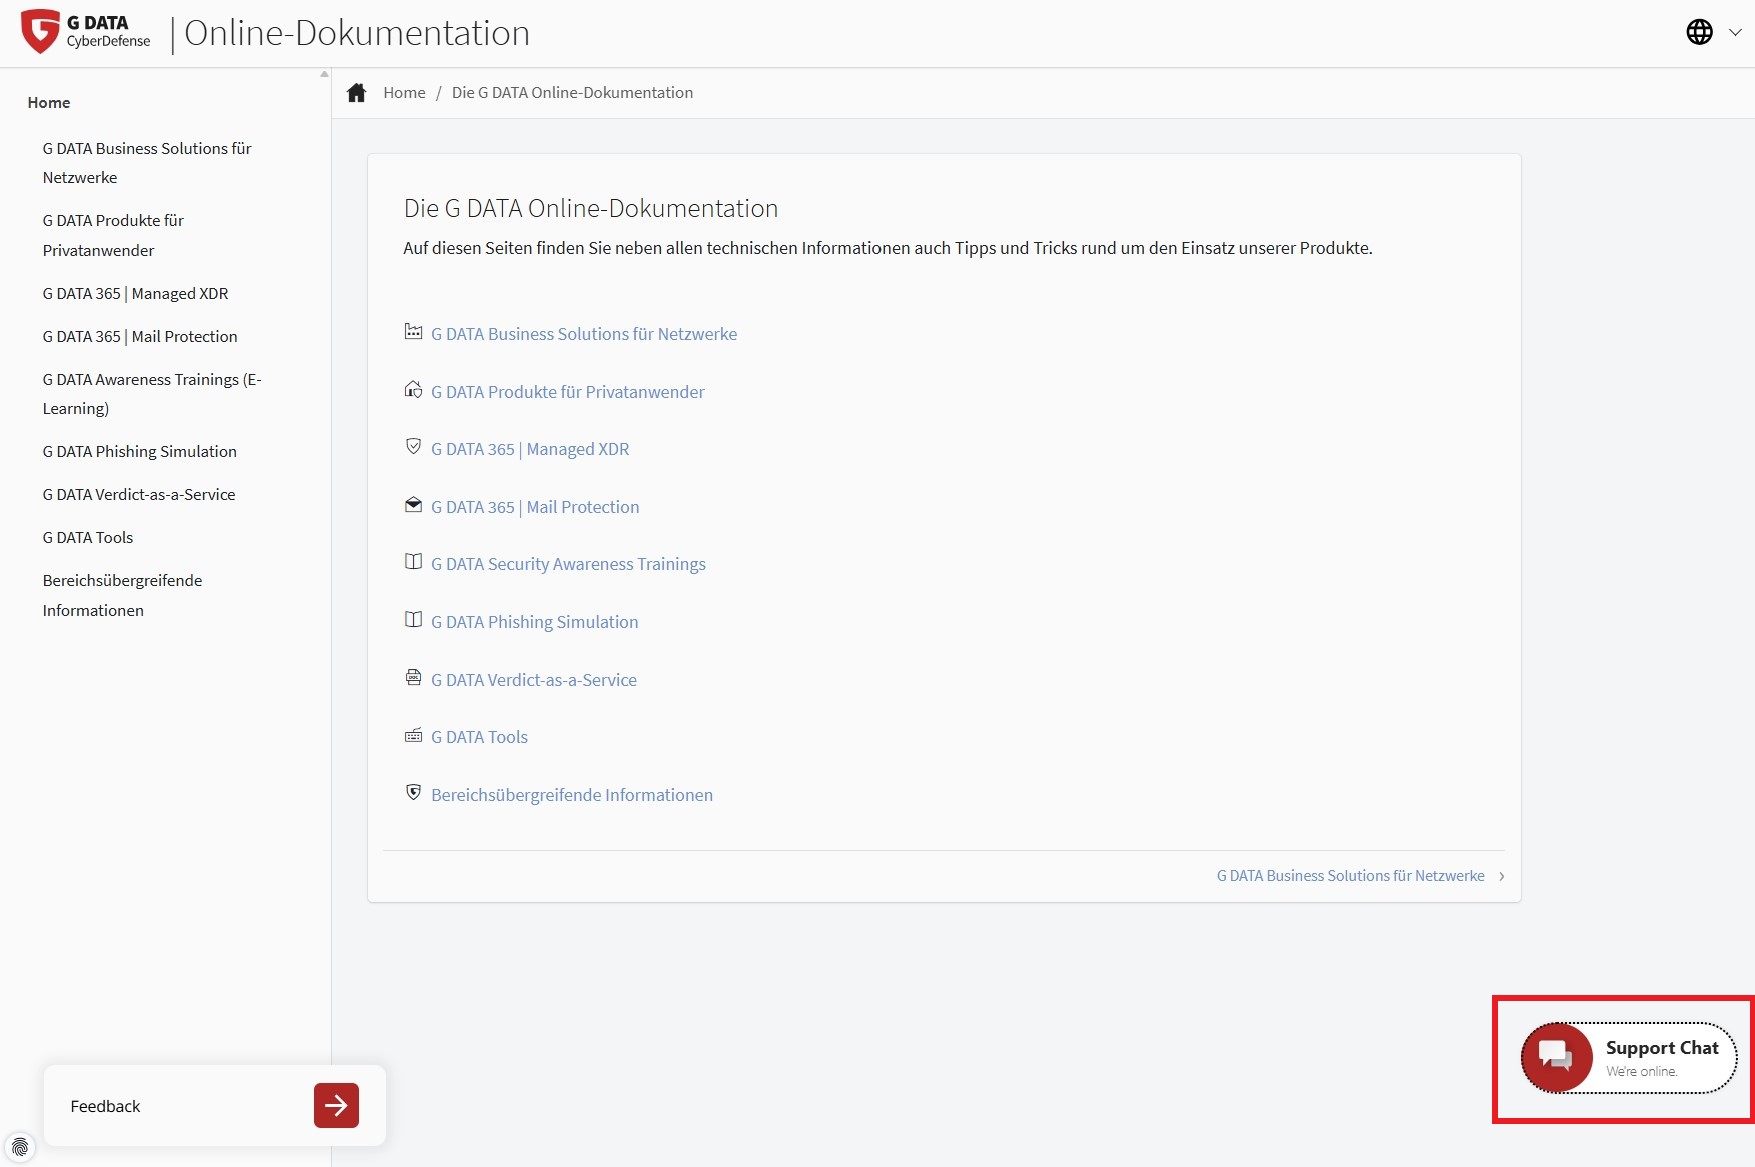The height and width of the screenshot is (1167, 1755).
Task: Click the Home breadcrumb text link
Action: point(404,93)
